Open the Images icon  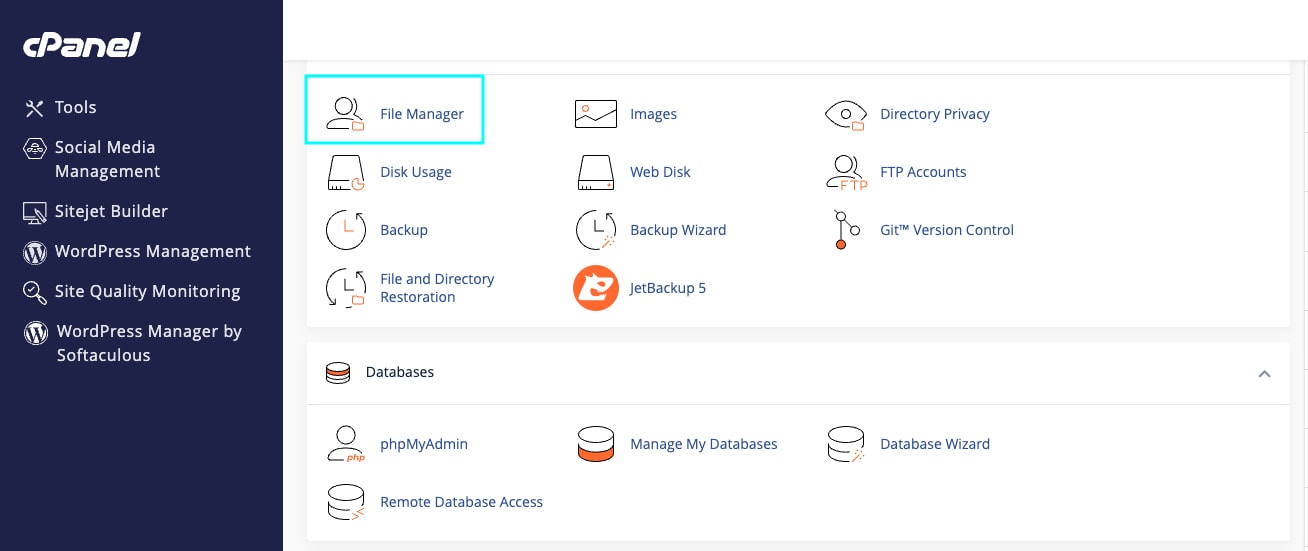[595, 114]
